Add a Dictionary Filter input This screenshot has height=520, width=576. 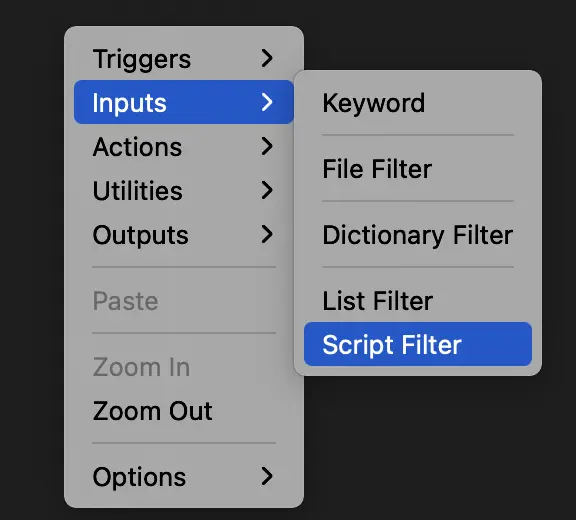pyautogui.click(x=418, y=235)
